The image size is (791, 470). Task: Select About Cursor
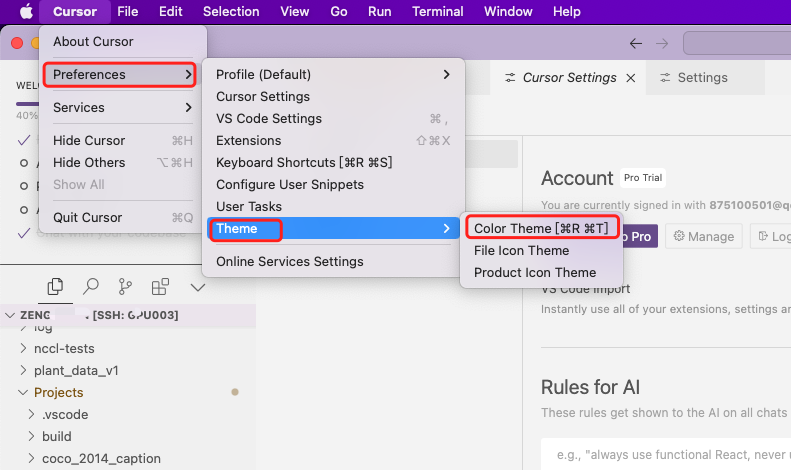pyautogui.click(x=123, y=41)
